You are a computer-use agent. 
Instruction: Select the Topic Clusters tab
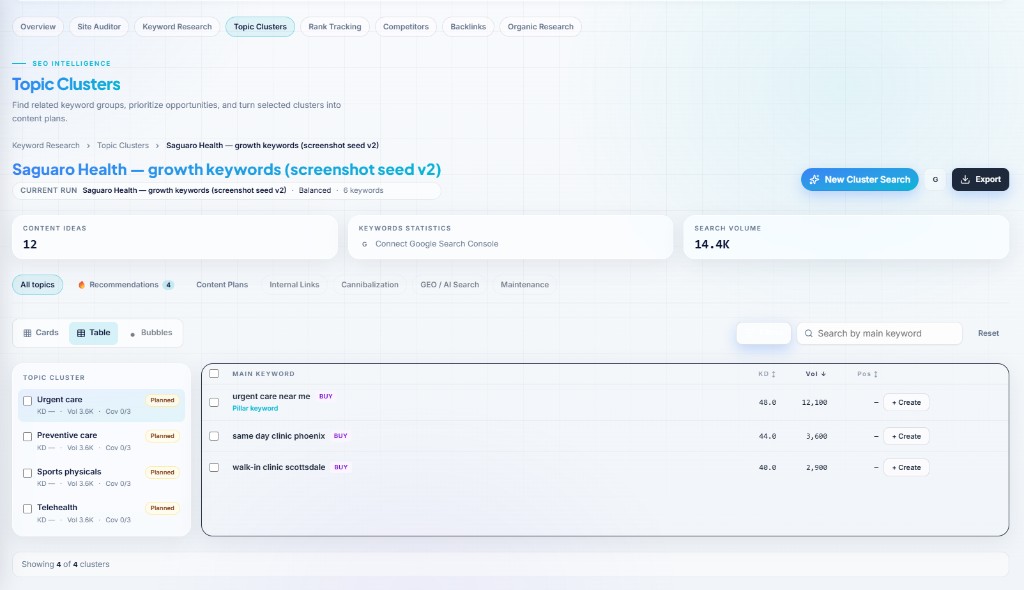tap(260, 27)
